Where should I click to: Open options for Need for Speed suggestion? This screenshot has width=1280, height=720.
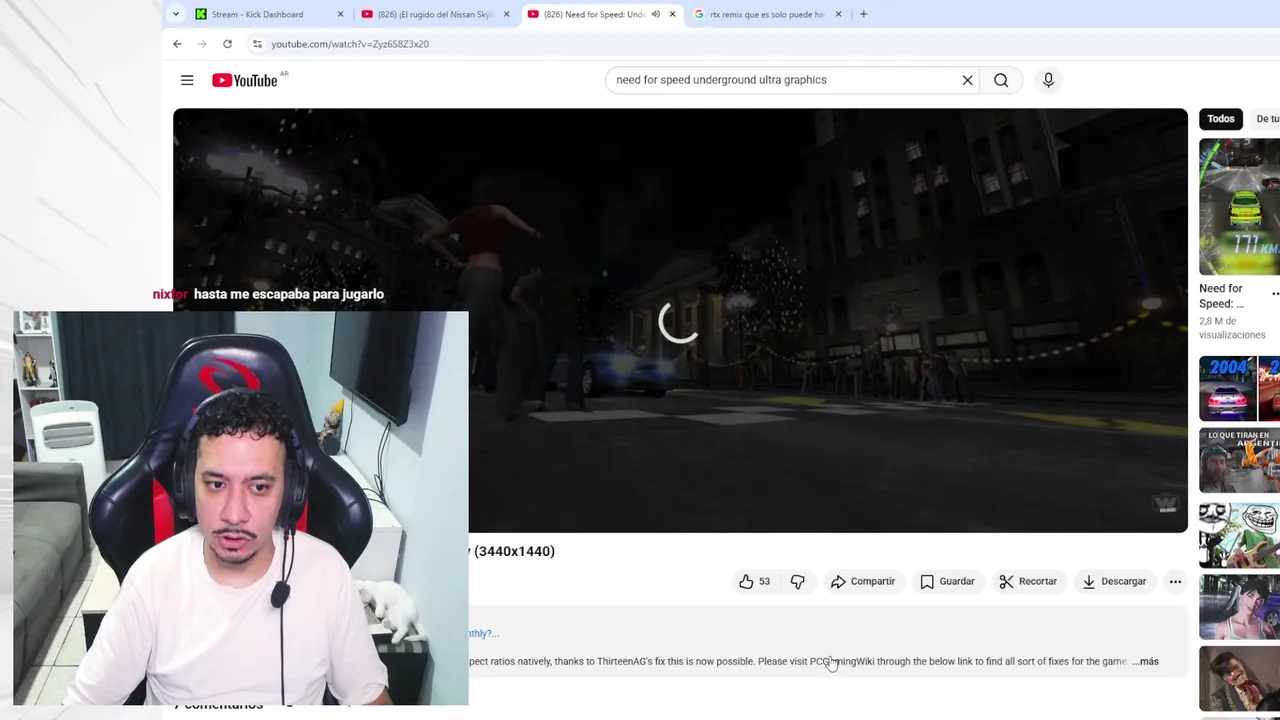point(1275,294)
